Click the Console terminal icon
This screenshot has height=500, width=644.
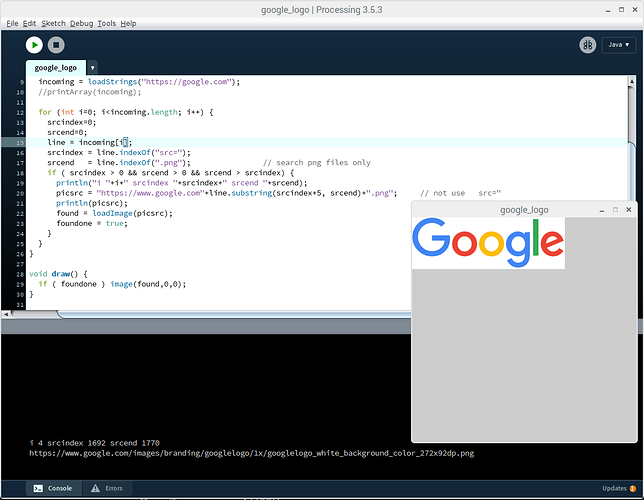coord(38,488)
